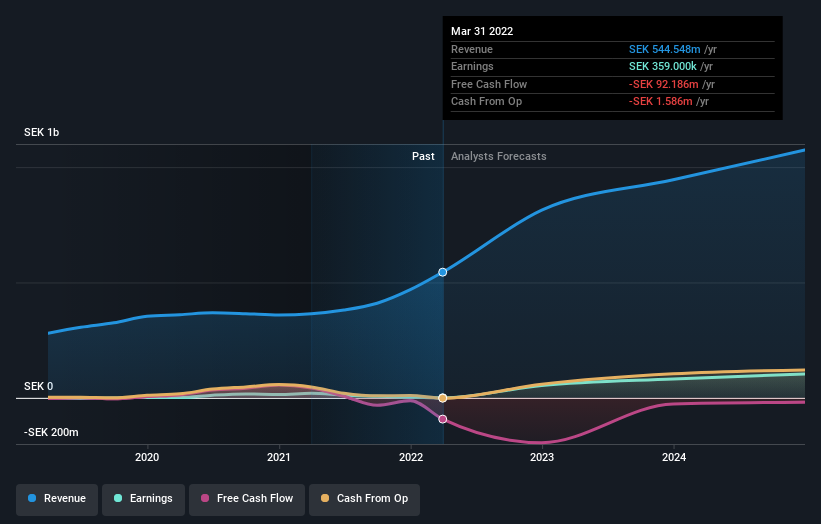Click the -SEK 200m y-axis label

pyautogui.click(x=51, y=432)
